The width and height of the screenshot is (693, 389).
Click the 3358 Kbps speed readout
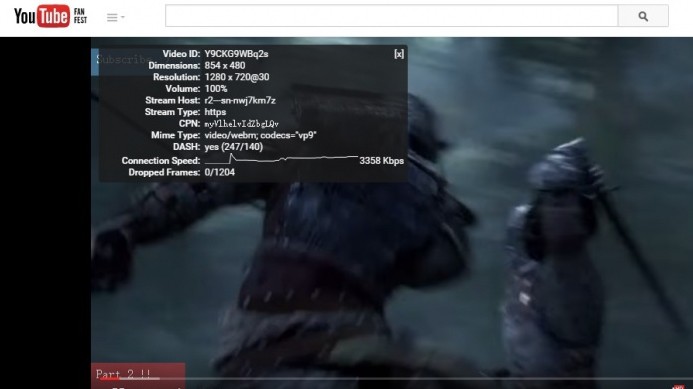click(x=381, y=161)
